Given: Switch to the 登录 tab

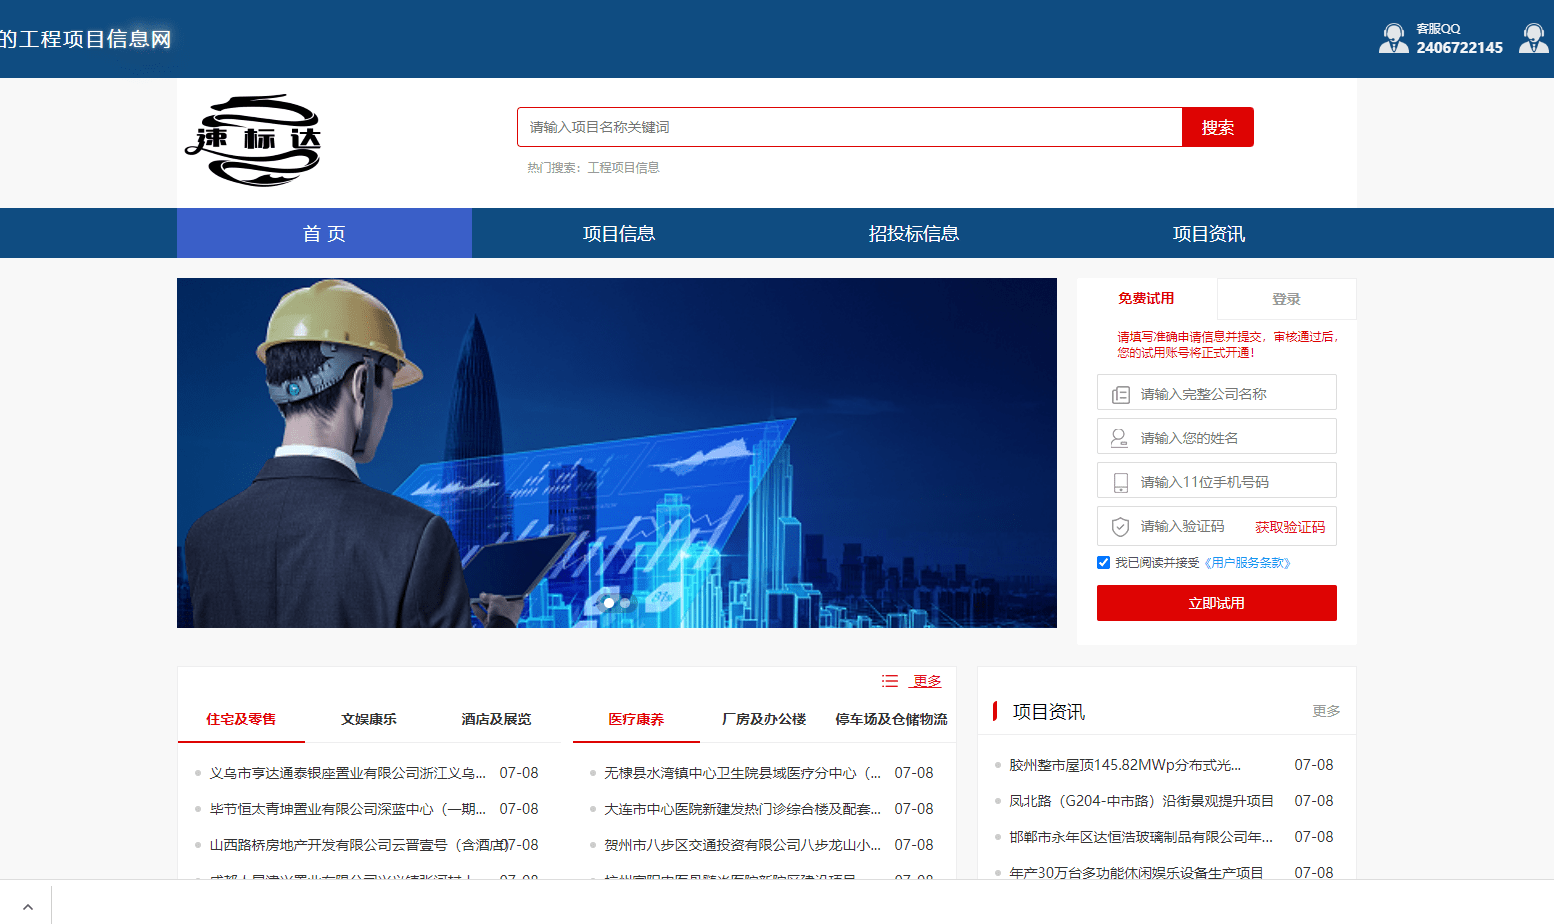Looking at the screenshot, I should (1286, 299).
